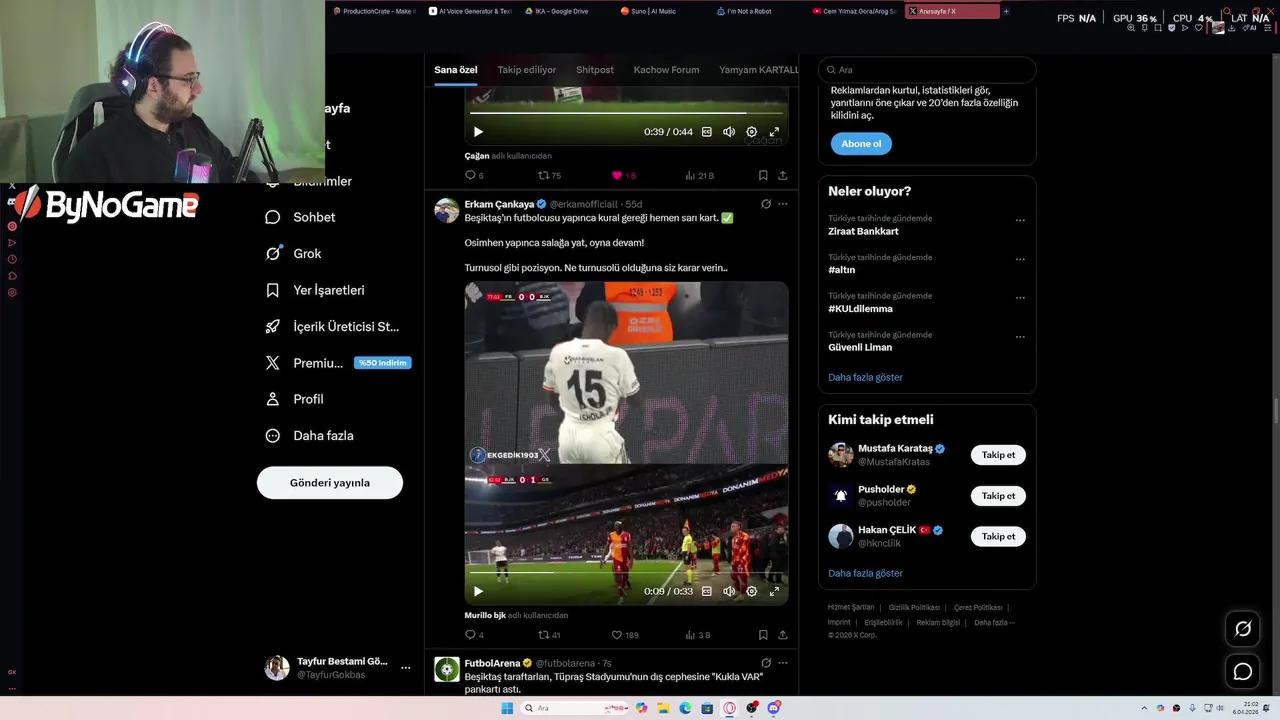
Task: Show more follow suggestions
Action: coord(865,573)
